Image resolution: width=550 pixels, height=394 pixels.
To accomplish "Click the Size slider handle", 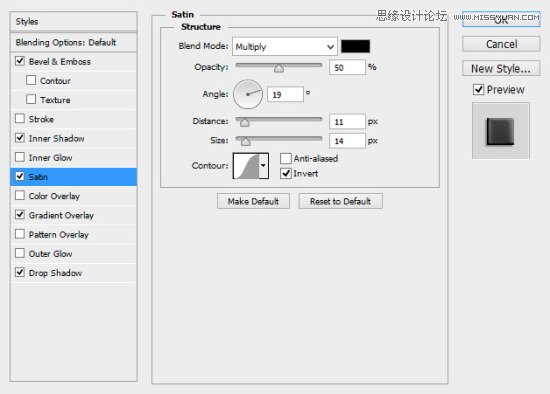I will [246, 141].
